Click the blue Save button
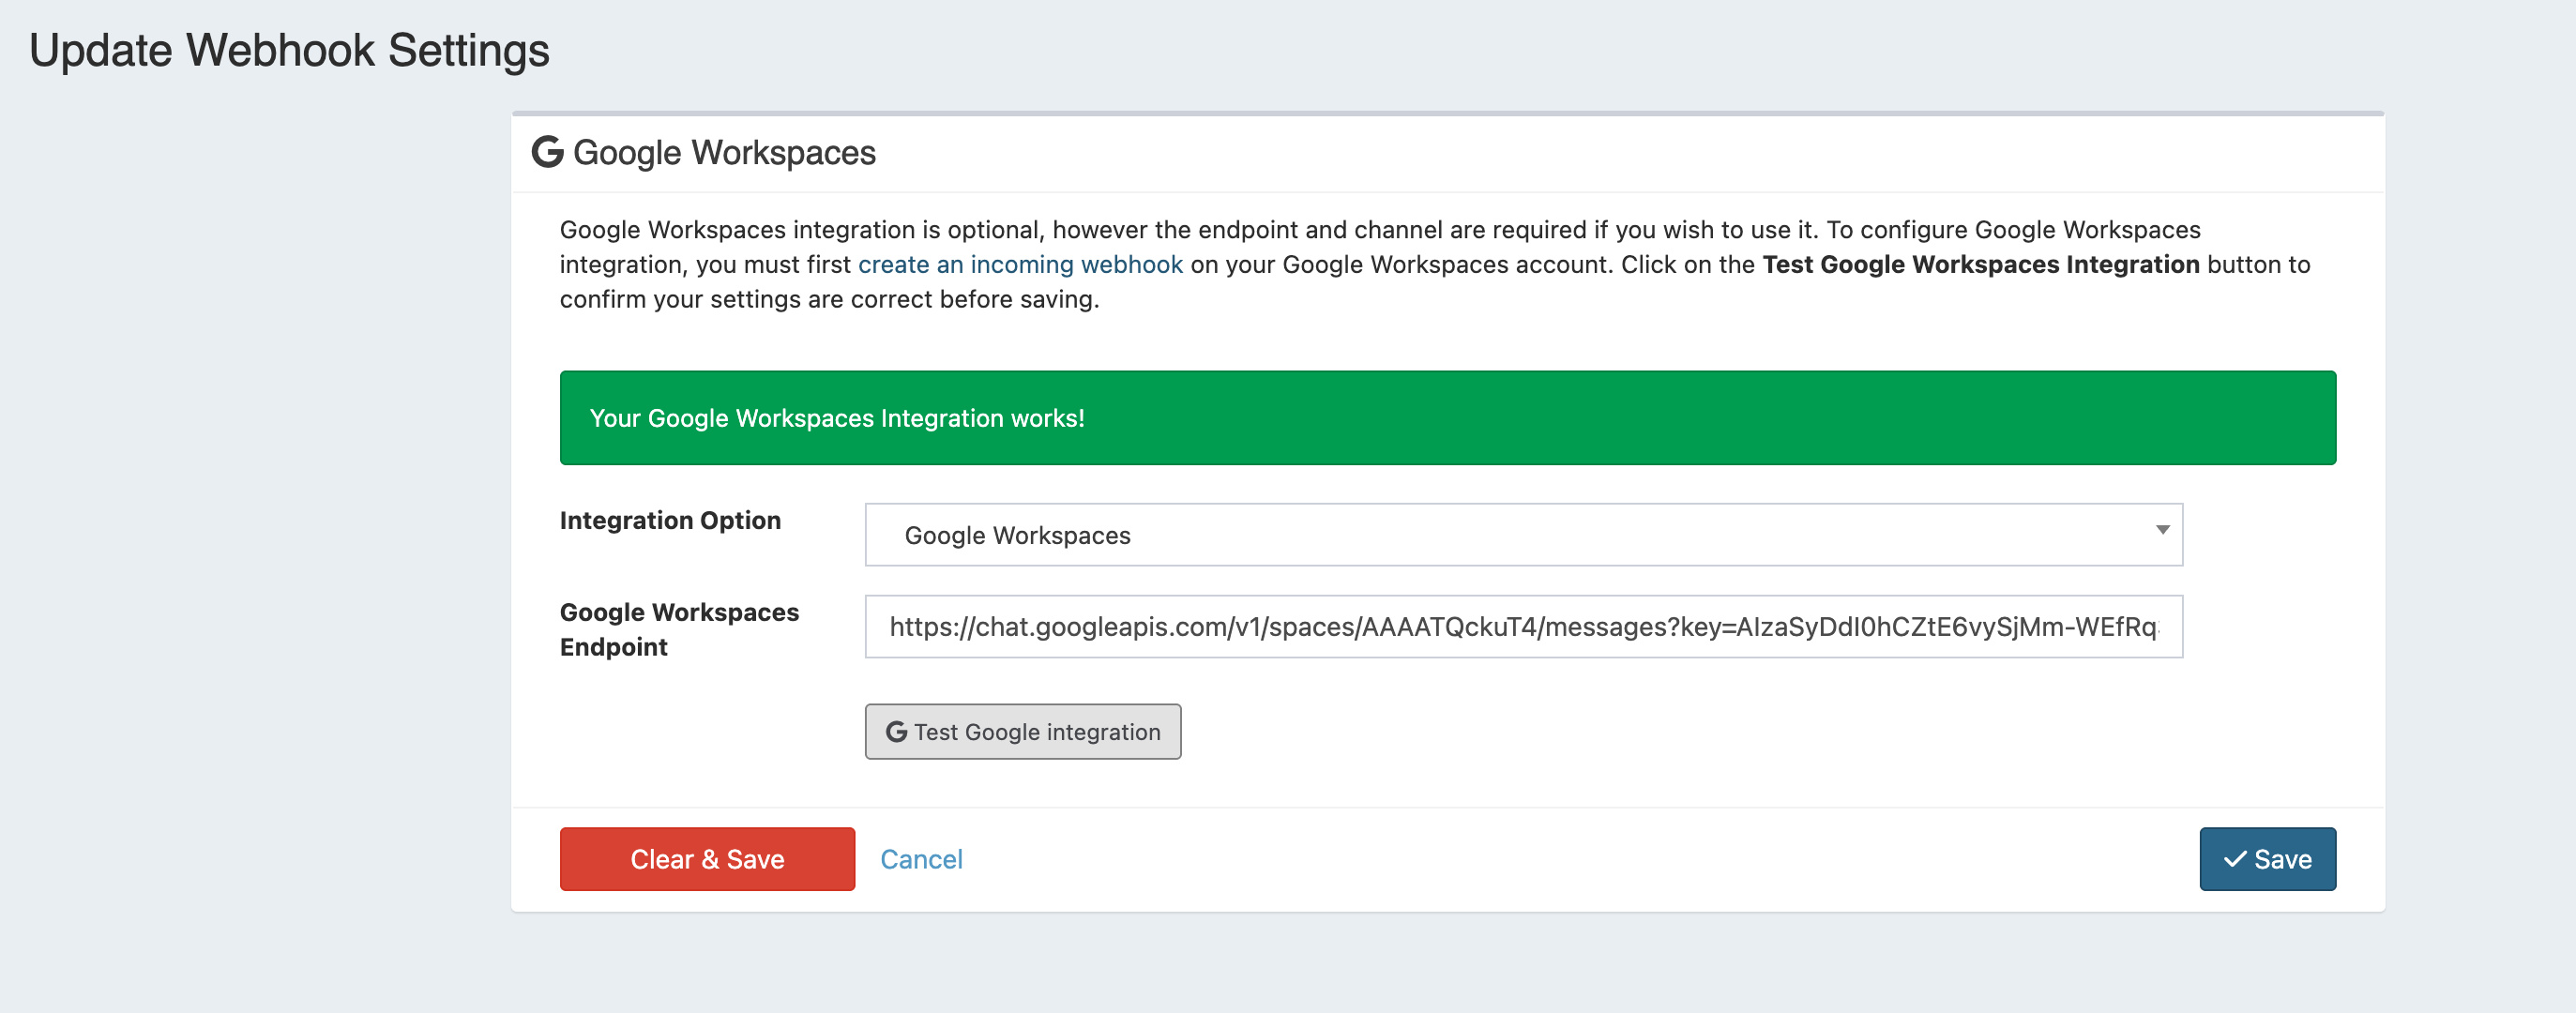Viewport: 2576px width, 1013px height. click(x=2267, y=859)
